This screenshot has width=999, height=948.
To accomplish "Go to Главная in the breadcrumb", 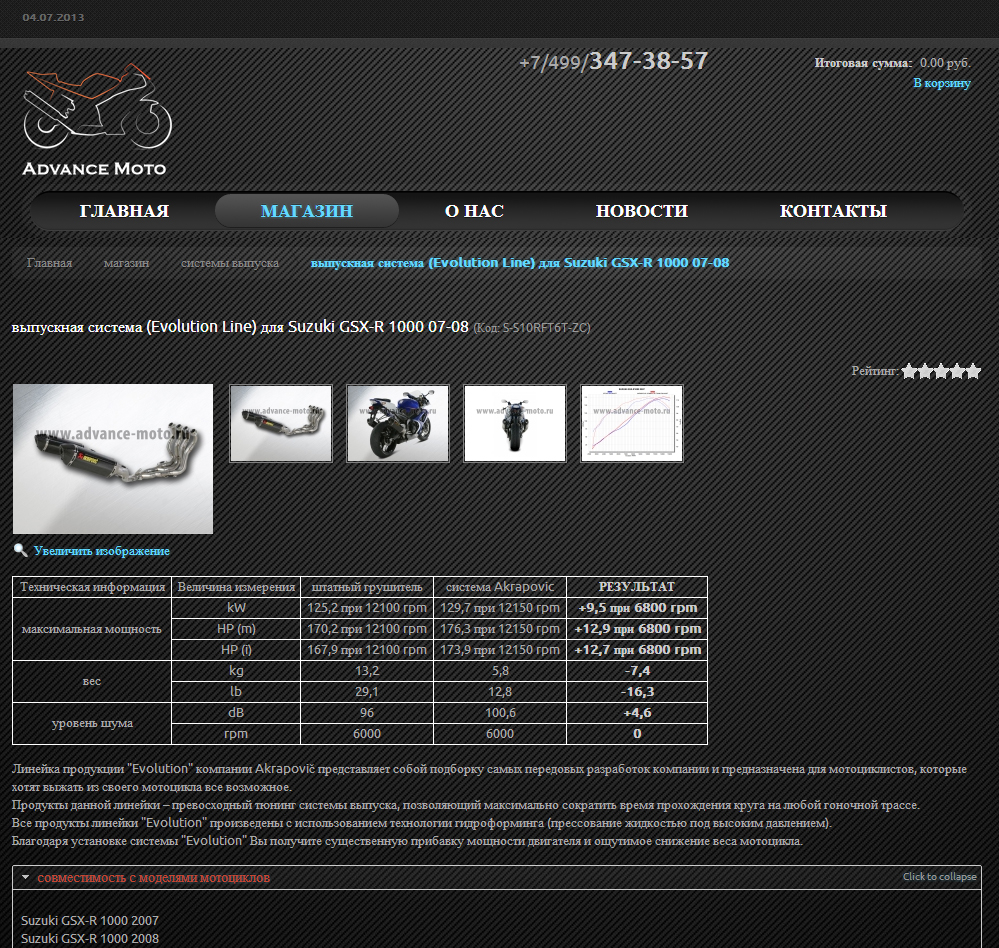I will pos(49,262).
